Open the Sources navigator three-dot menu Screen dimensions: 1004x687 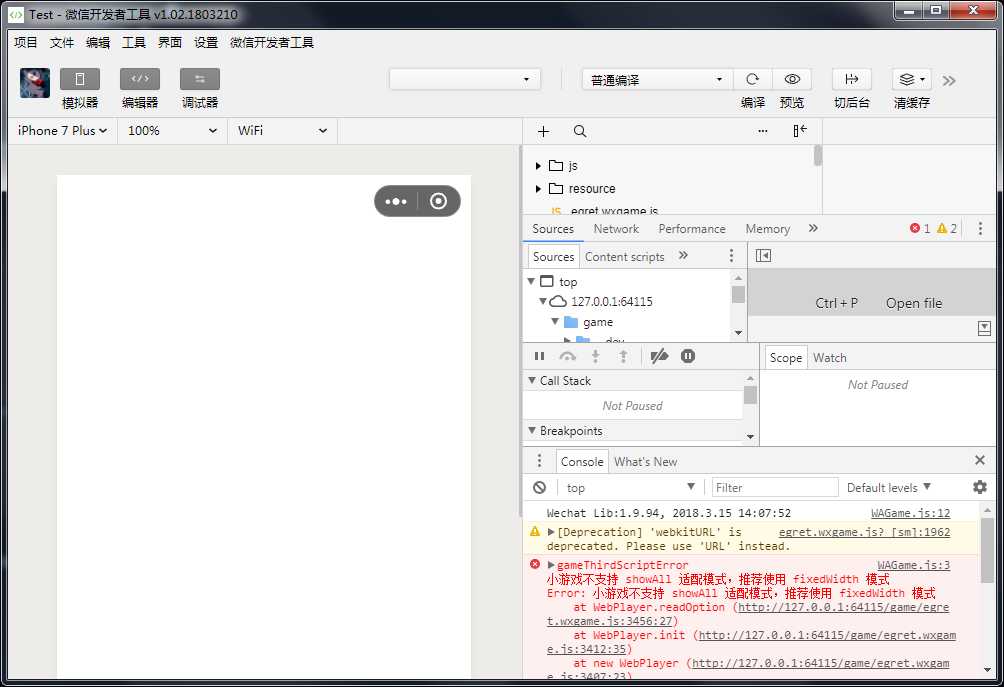click(x=731, y=255)
